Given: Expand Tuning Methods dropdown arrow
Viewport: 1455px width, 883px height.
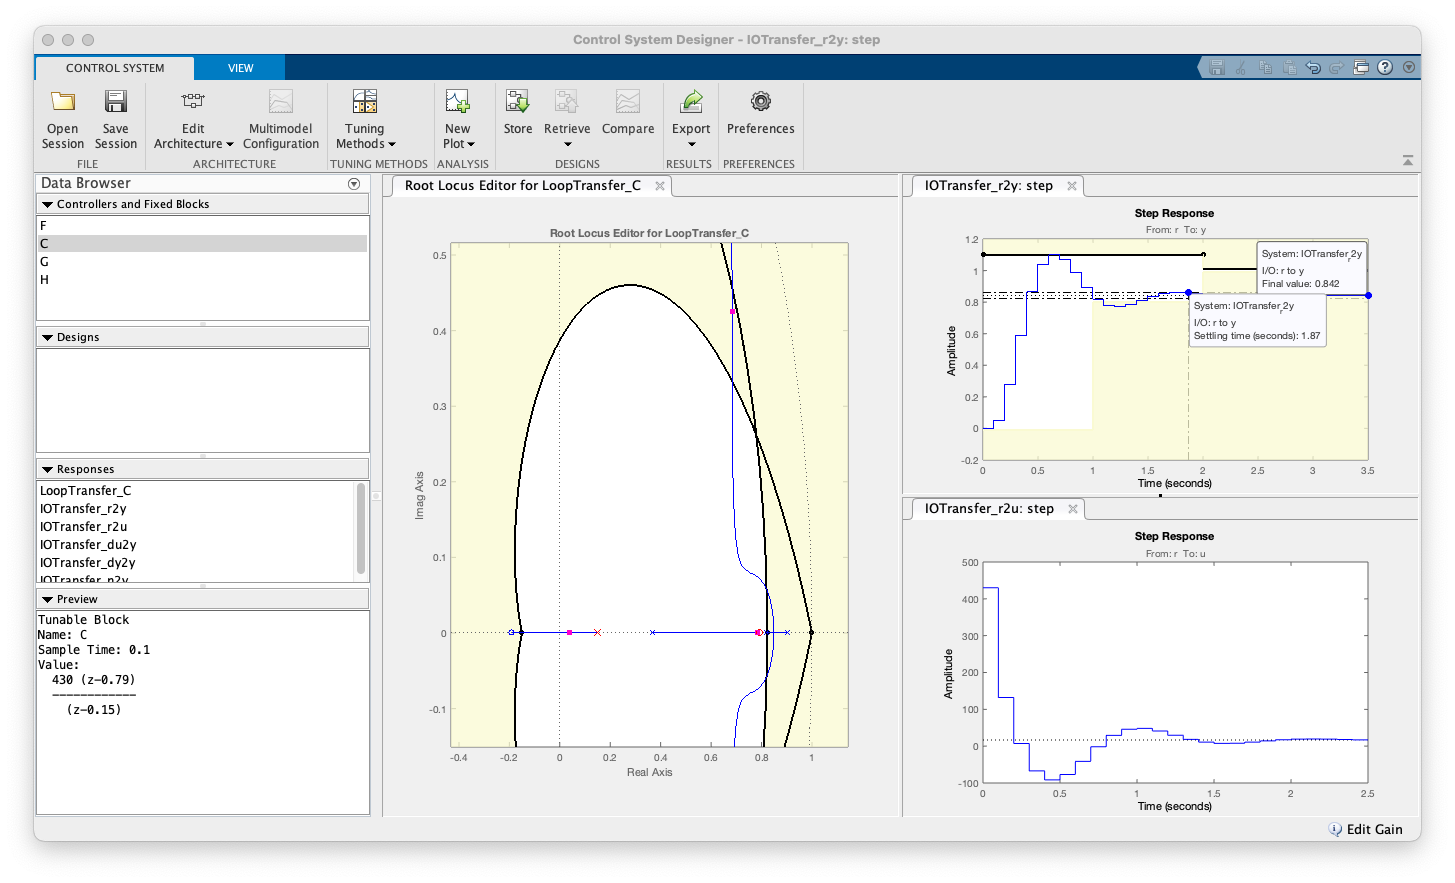Looking at the screenshot, I should point(392,145).
